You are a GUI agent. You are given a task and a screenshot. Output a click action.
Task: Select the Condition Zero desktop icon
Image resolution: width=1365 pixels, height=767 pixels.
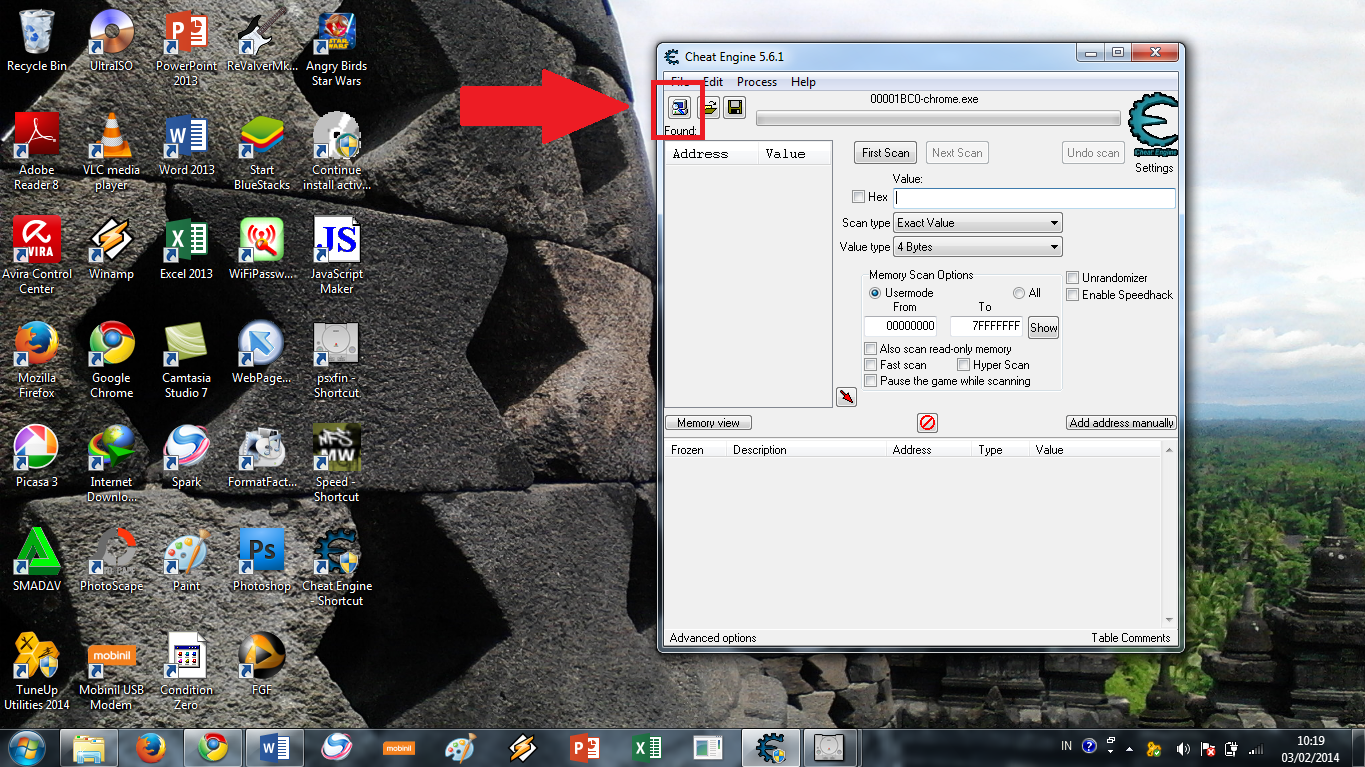point(186,672)
